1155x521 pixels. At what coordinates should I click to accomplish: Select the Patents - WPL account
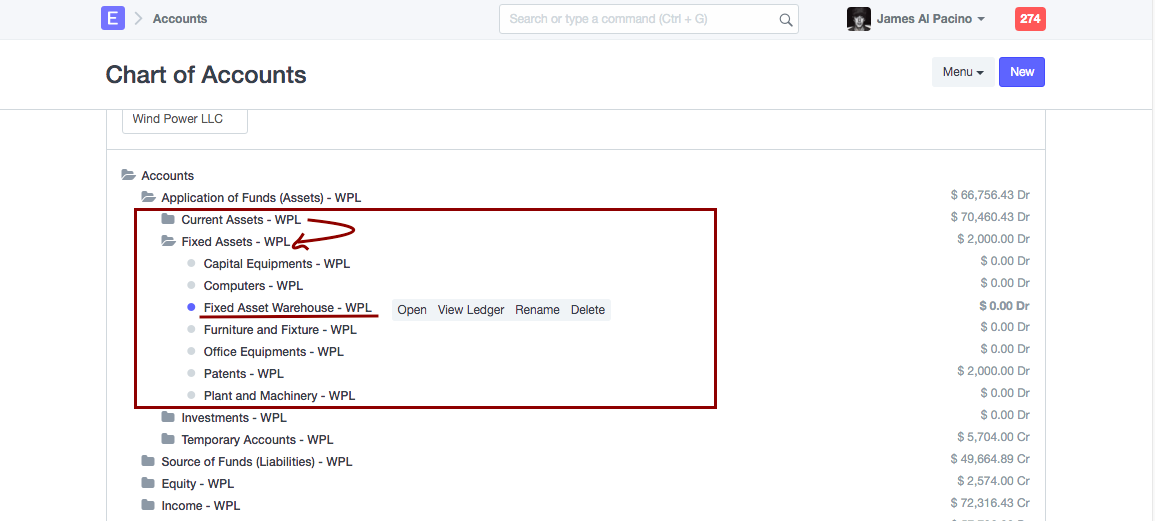244,374
